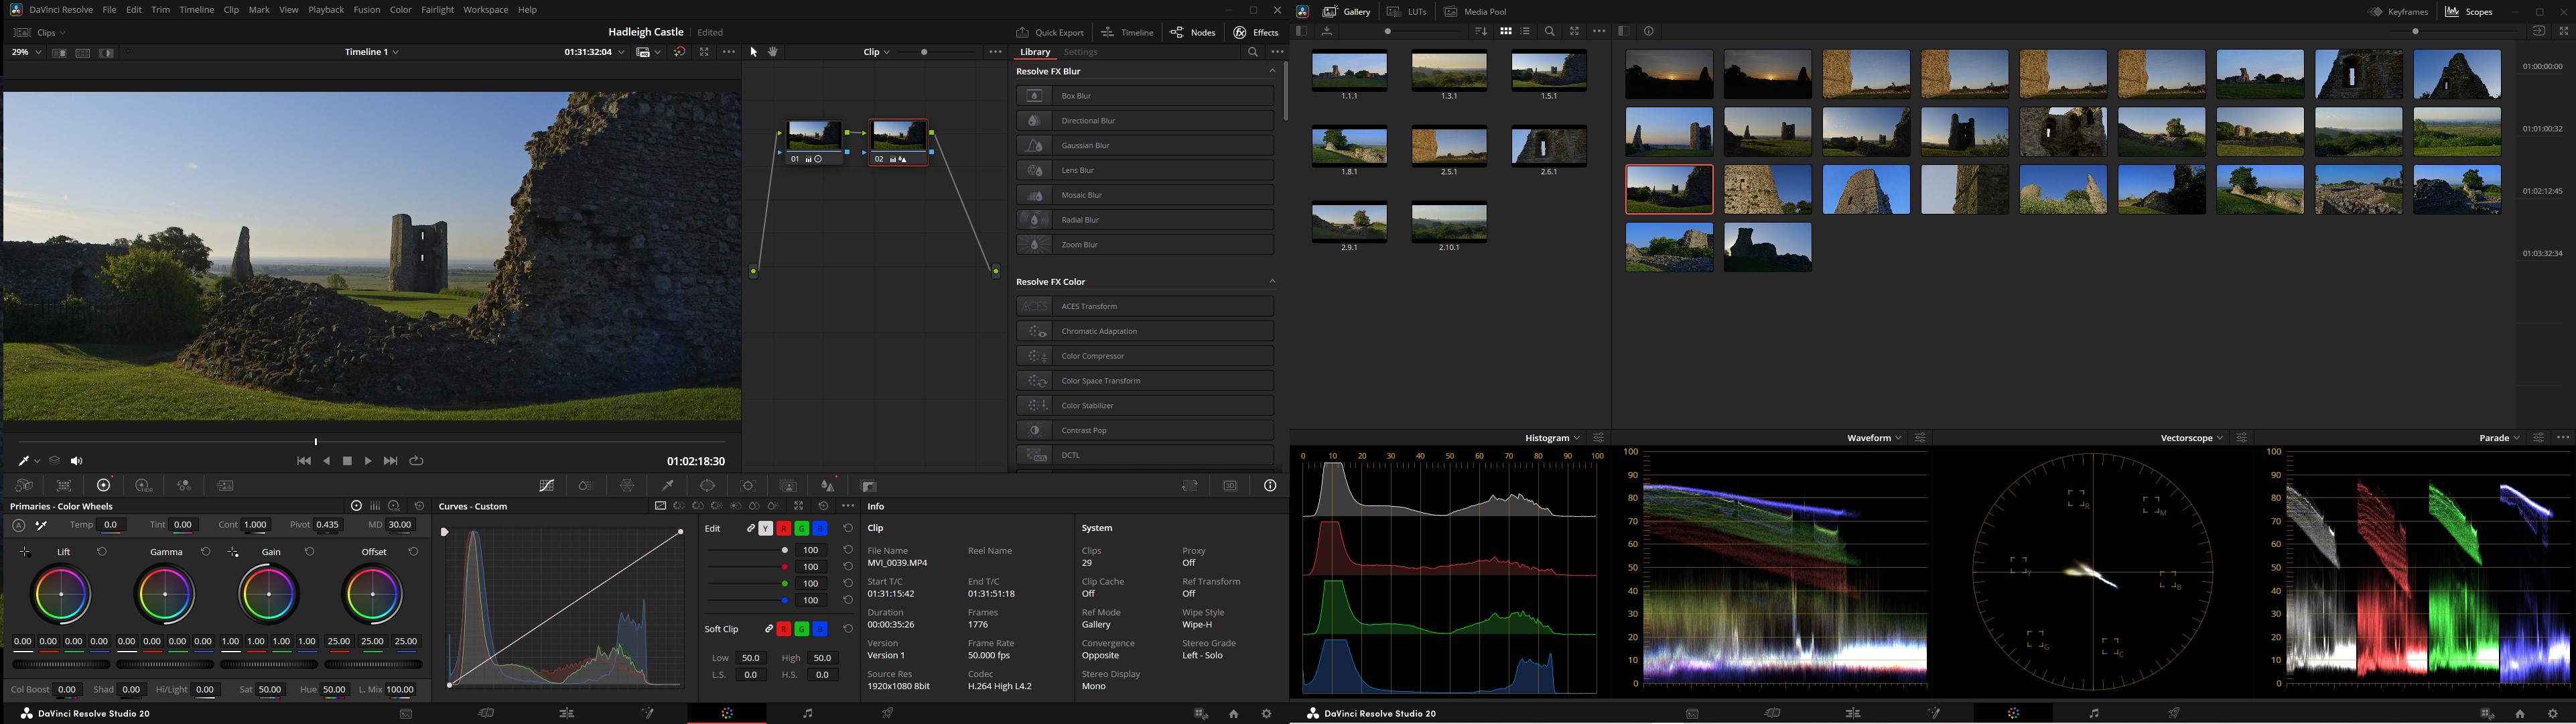Open the Curves palette icon
The width and height of the screenshot is (2576, 724).
click(x=547, y=486)
